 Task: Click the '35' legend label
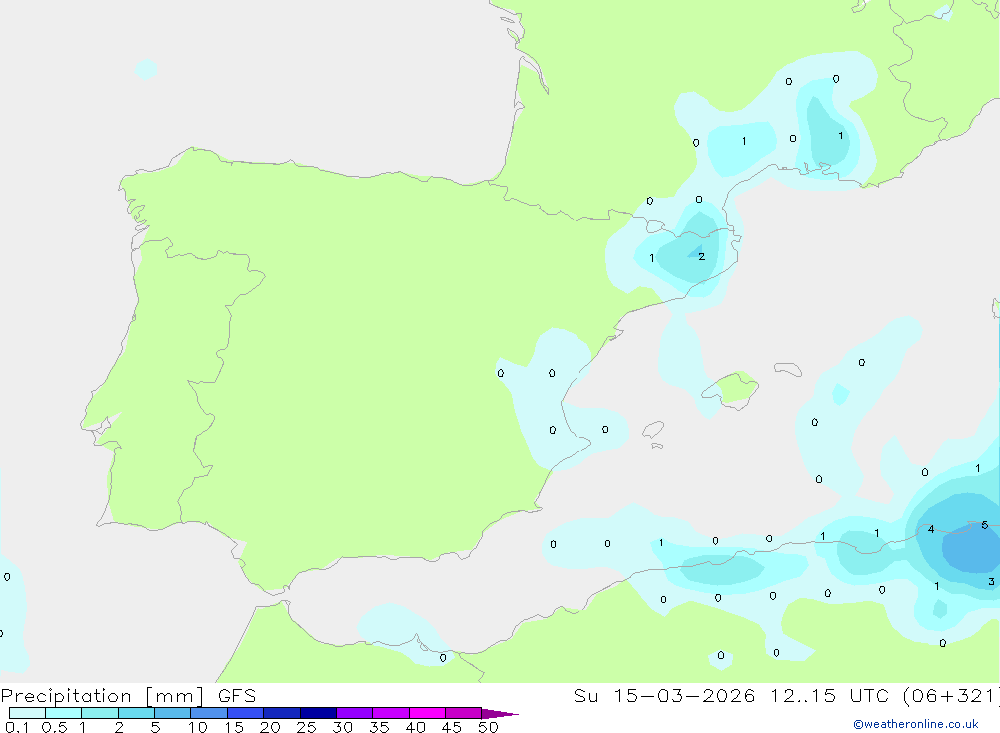pos(379,727)
